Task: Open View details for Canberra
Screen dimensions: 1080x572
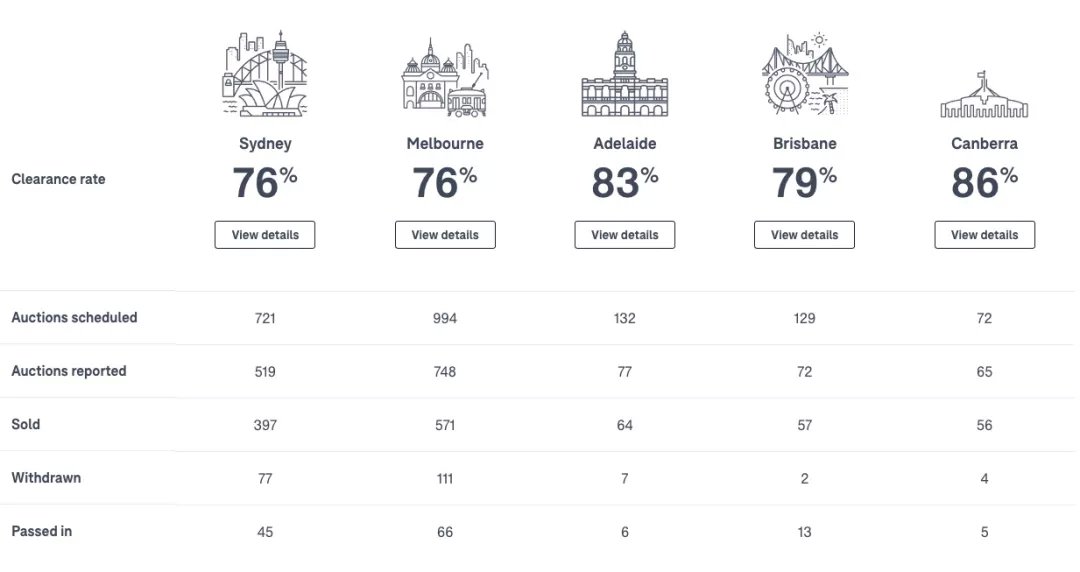Action: [984, 235]
